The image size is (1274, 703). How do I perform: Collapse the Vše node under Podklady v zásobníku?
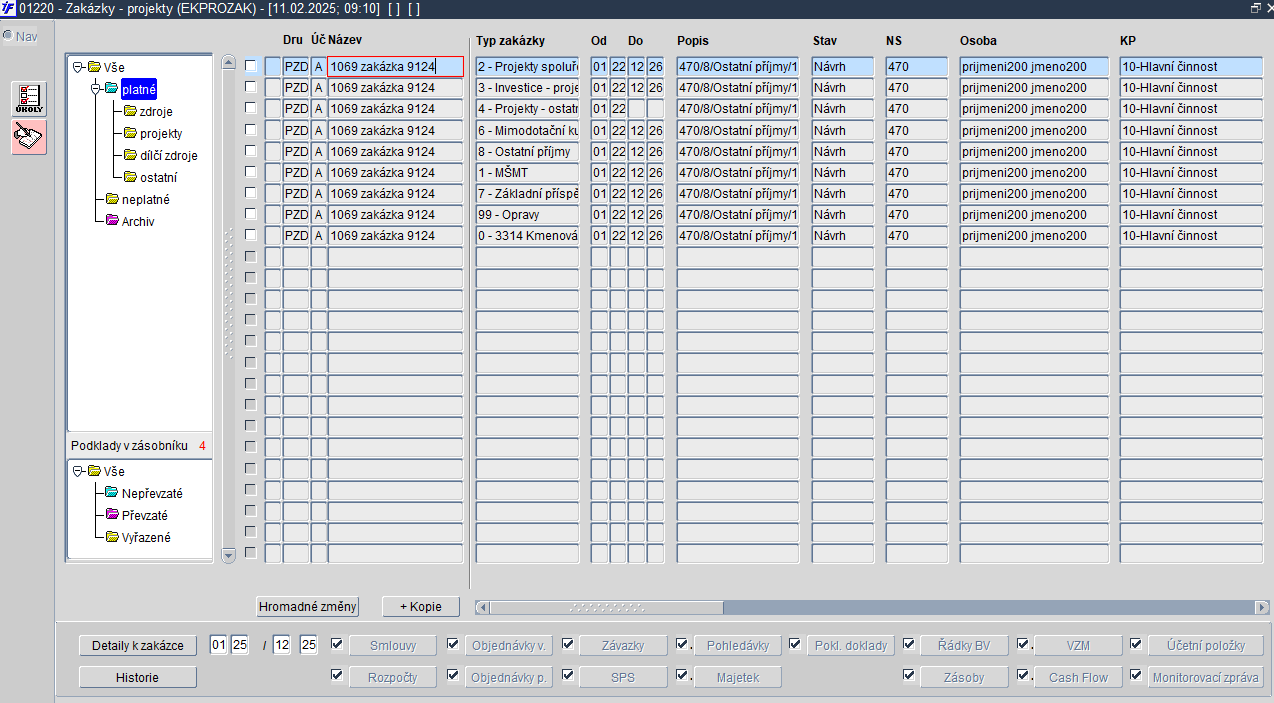[78, 471]
